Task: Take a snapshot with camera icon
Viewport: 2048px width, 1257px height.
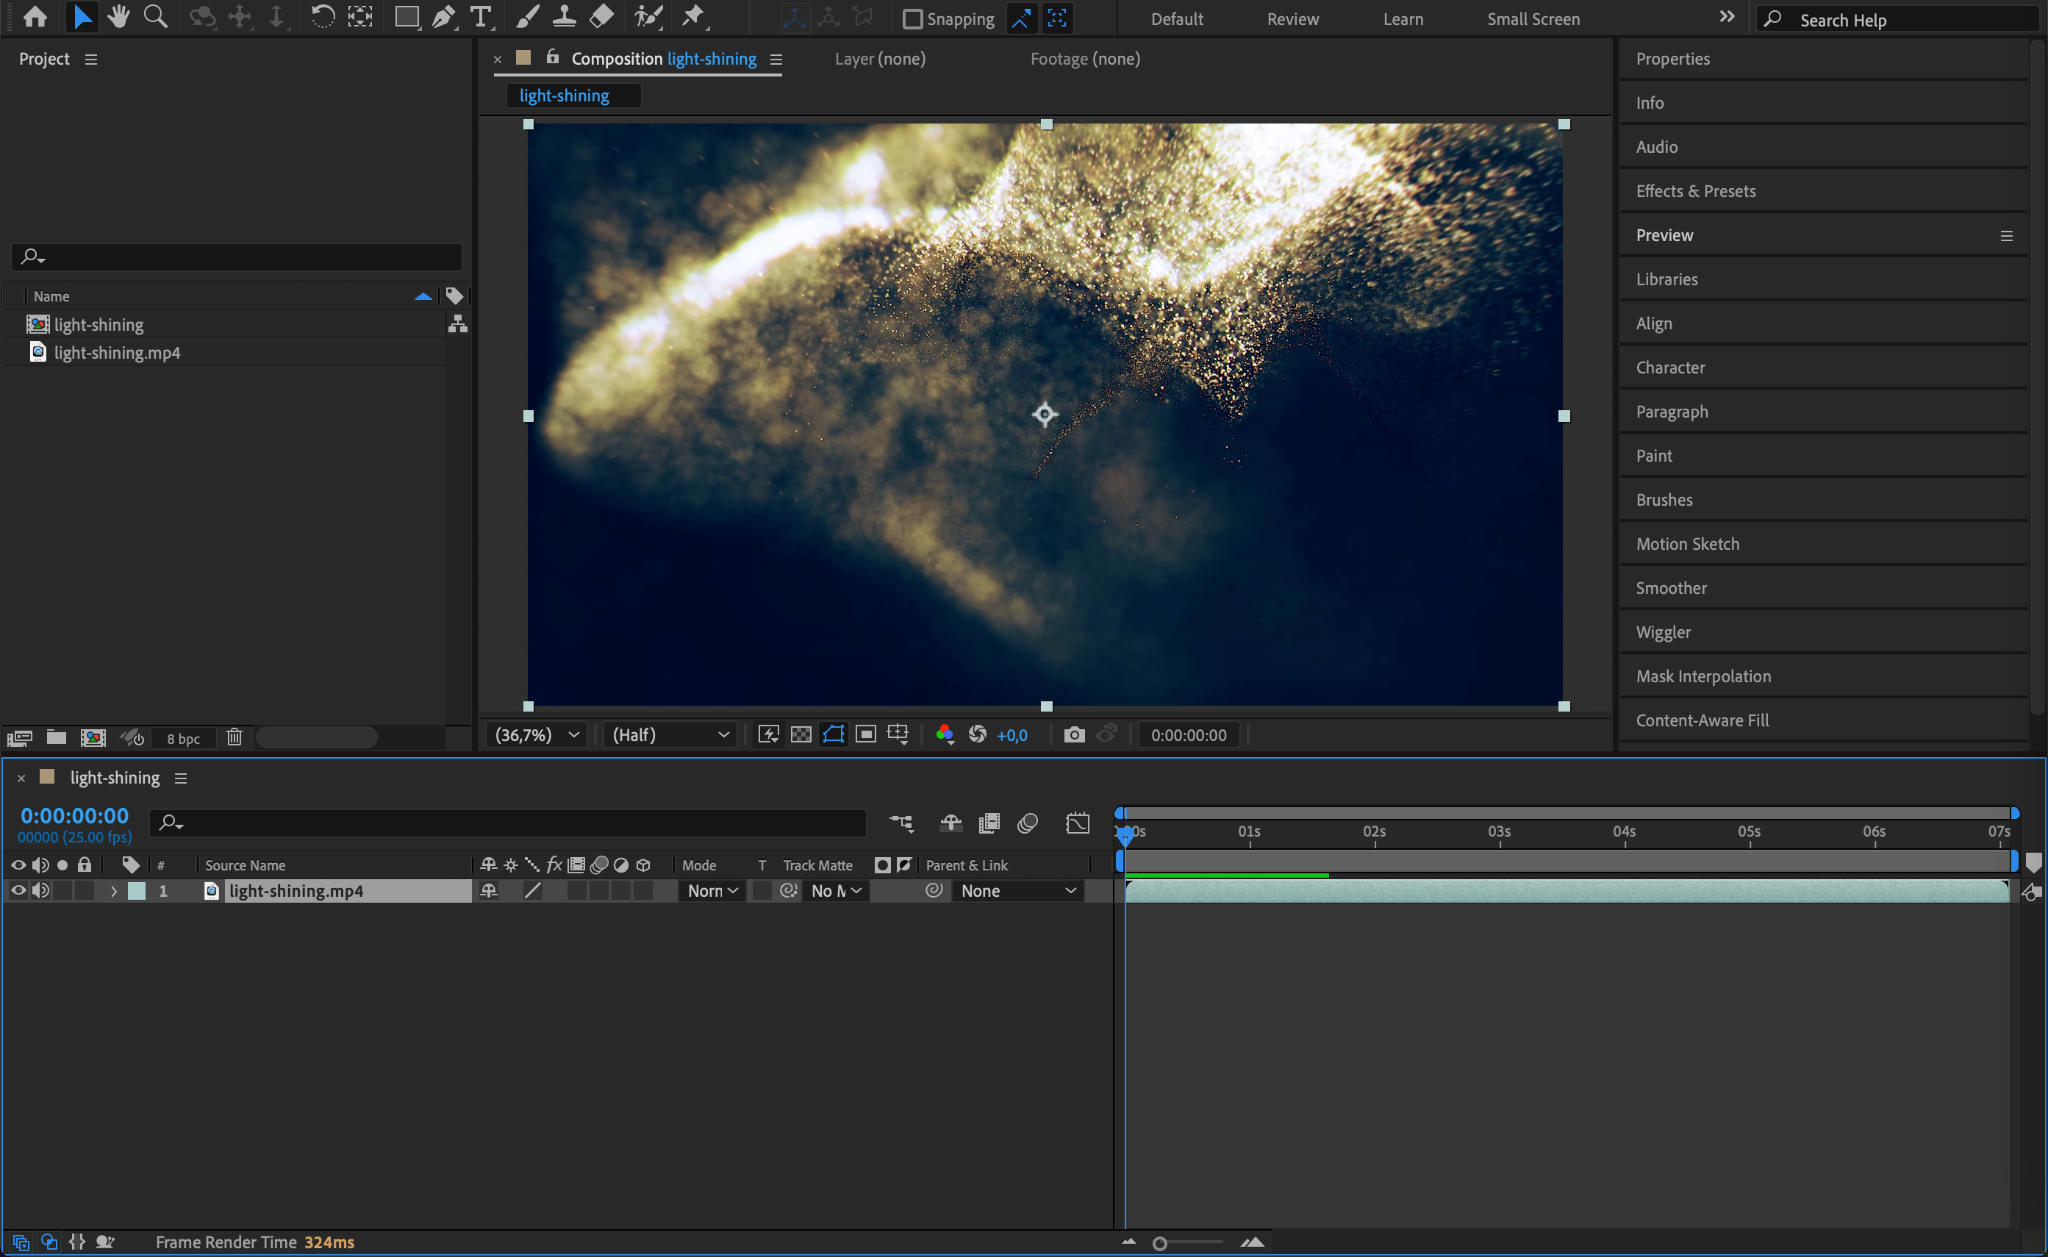Action: tap(1074, 735)
